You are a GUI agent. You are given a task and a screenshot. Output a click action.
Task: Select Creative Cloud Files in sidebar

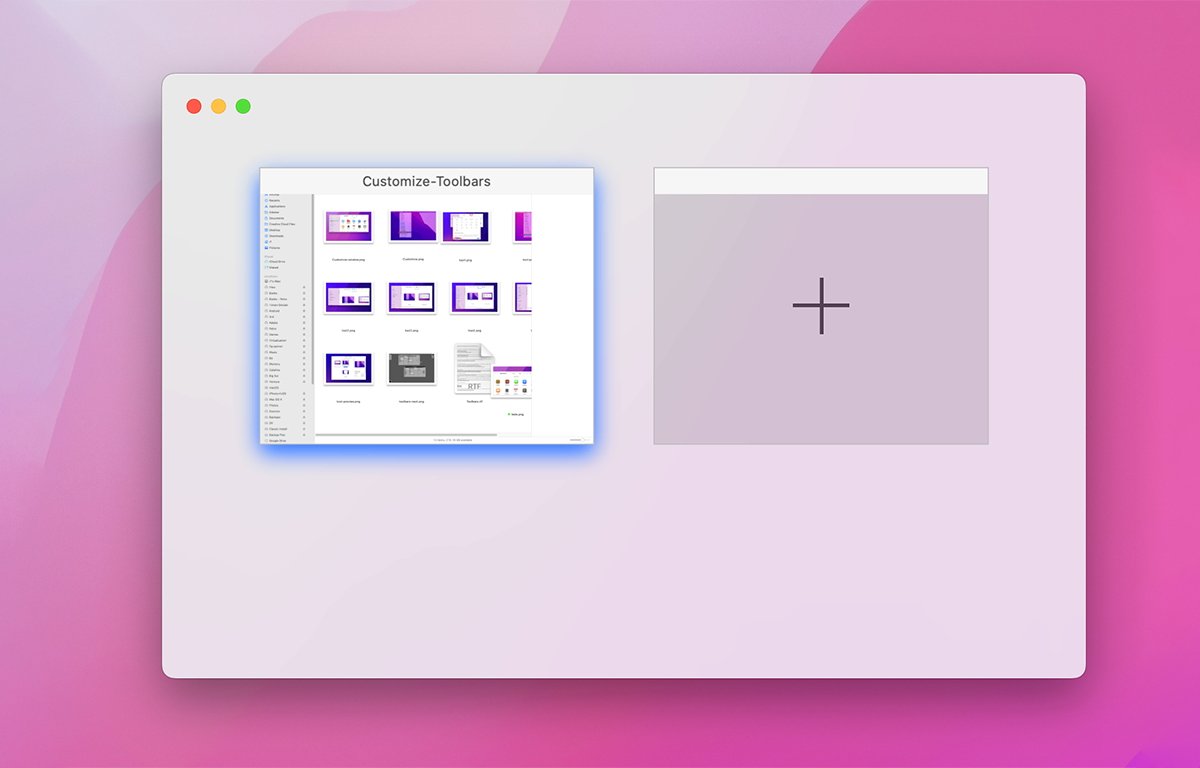pyautogui.click(x=282, y=224)
